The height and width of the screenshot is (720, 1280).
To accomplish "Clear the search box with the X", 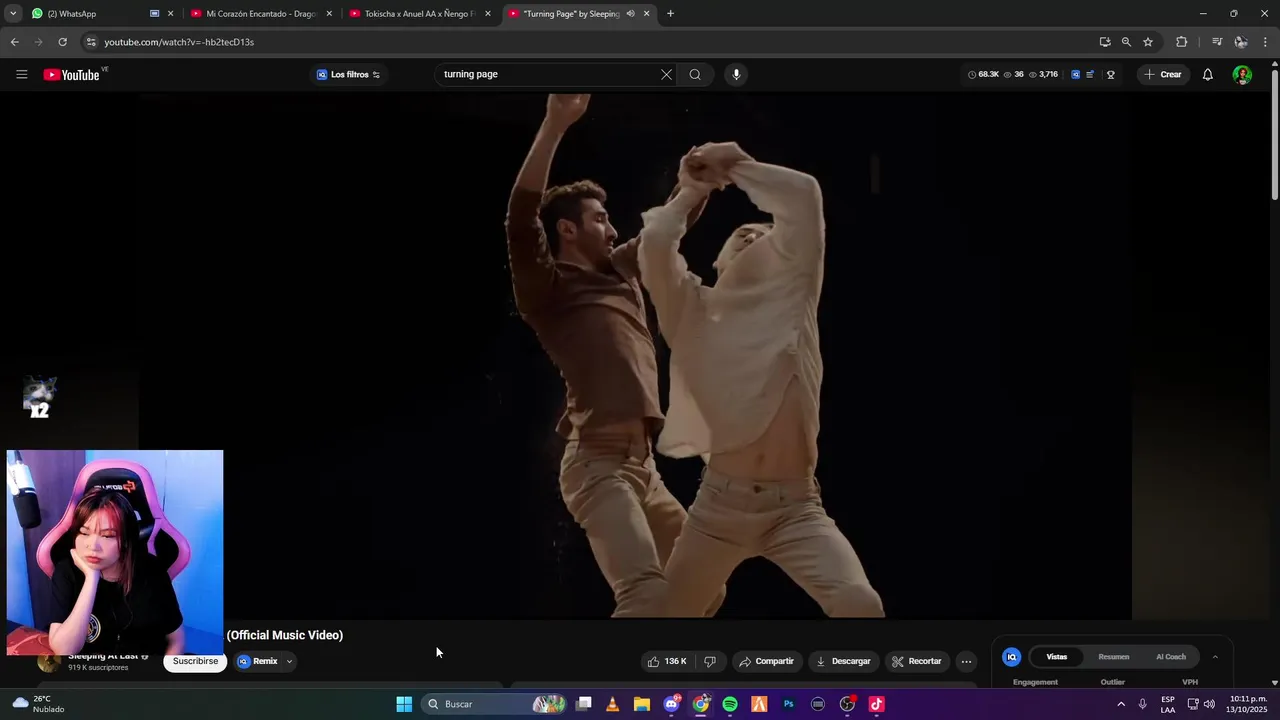I will click(666, 75).
